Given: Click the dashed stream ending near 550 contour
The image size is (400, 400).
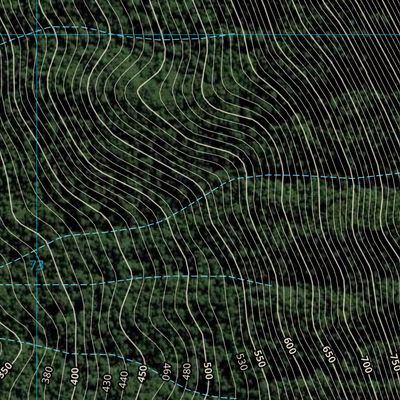Looking at the screenshot, I should coord(136,280).
